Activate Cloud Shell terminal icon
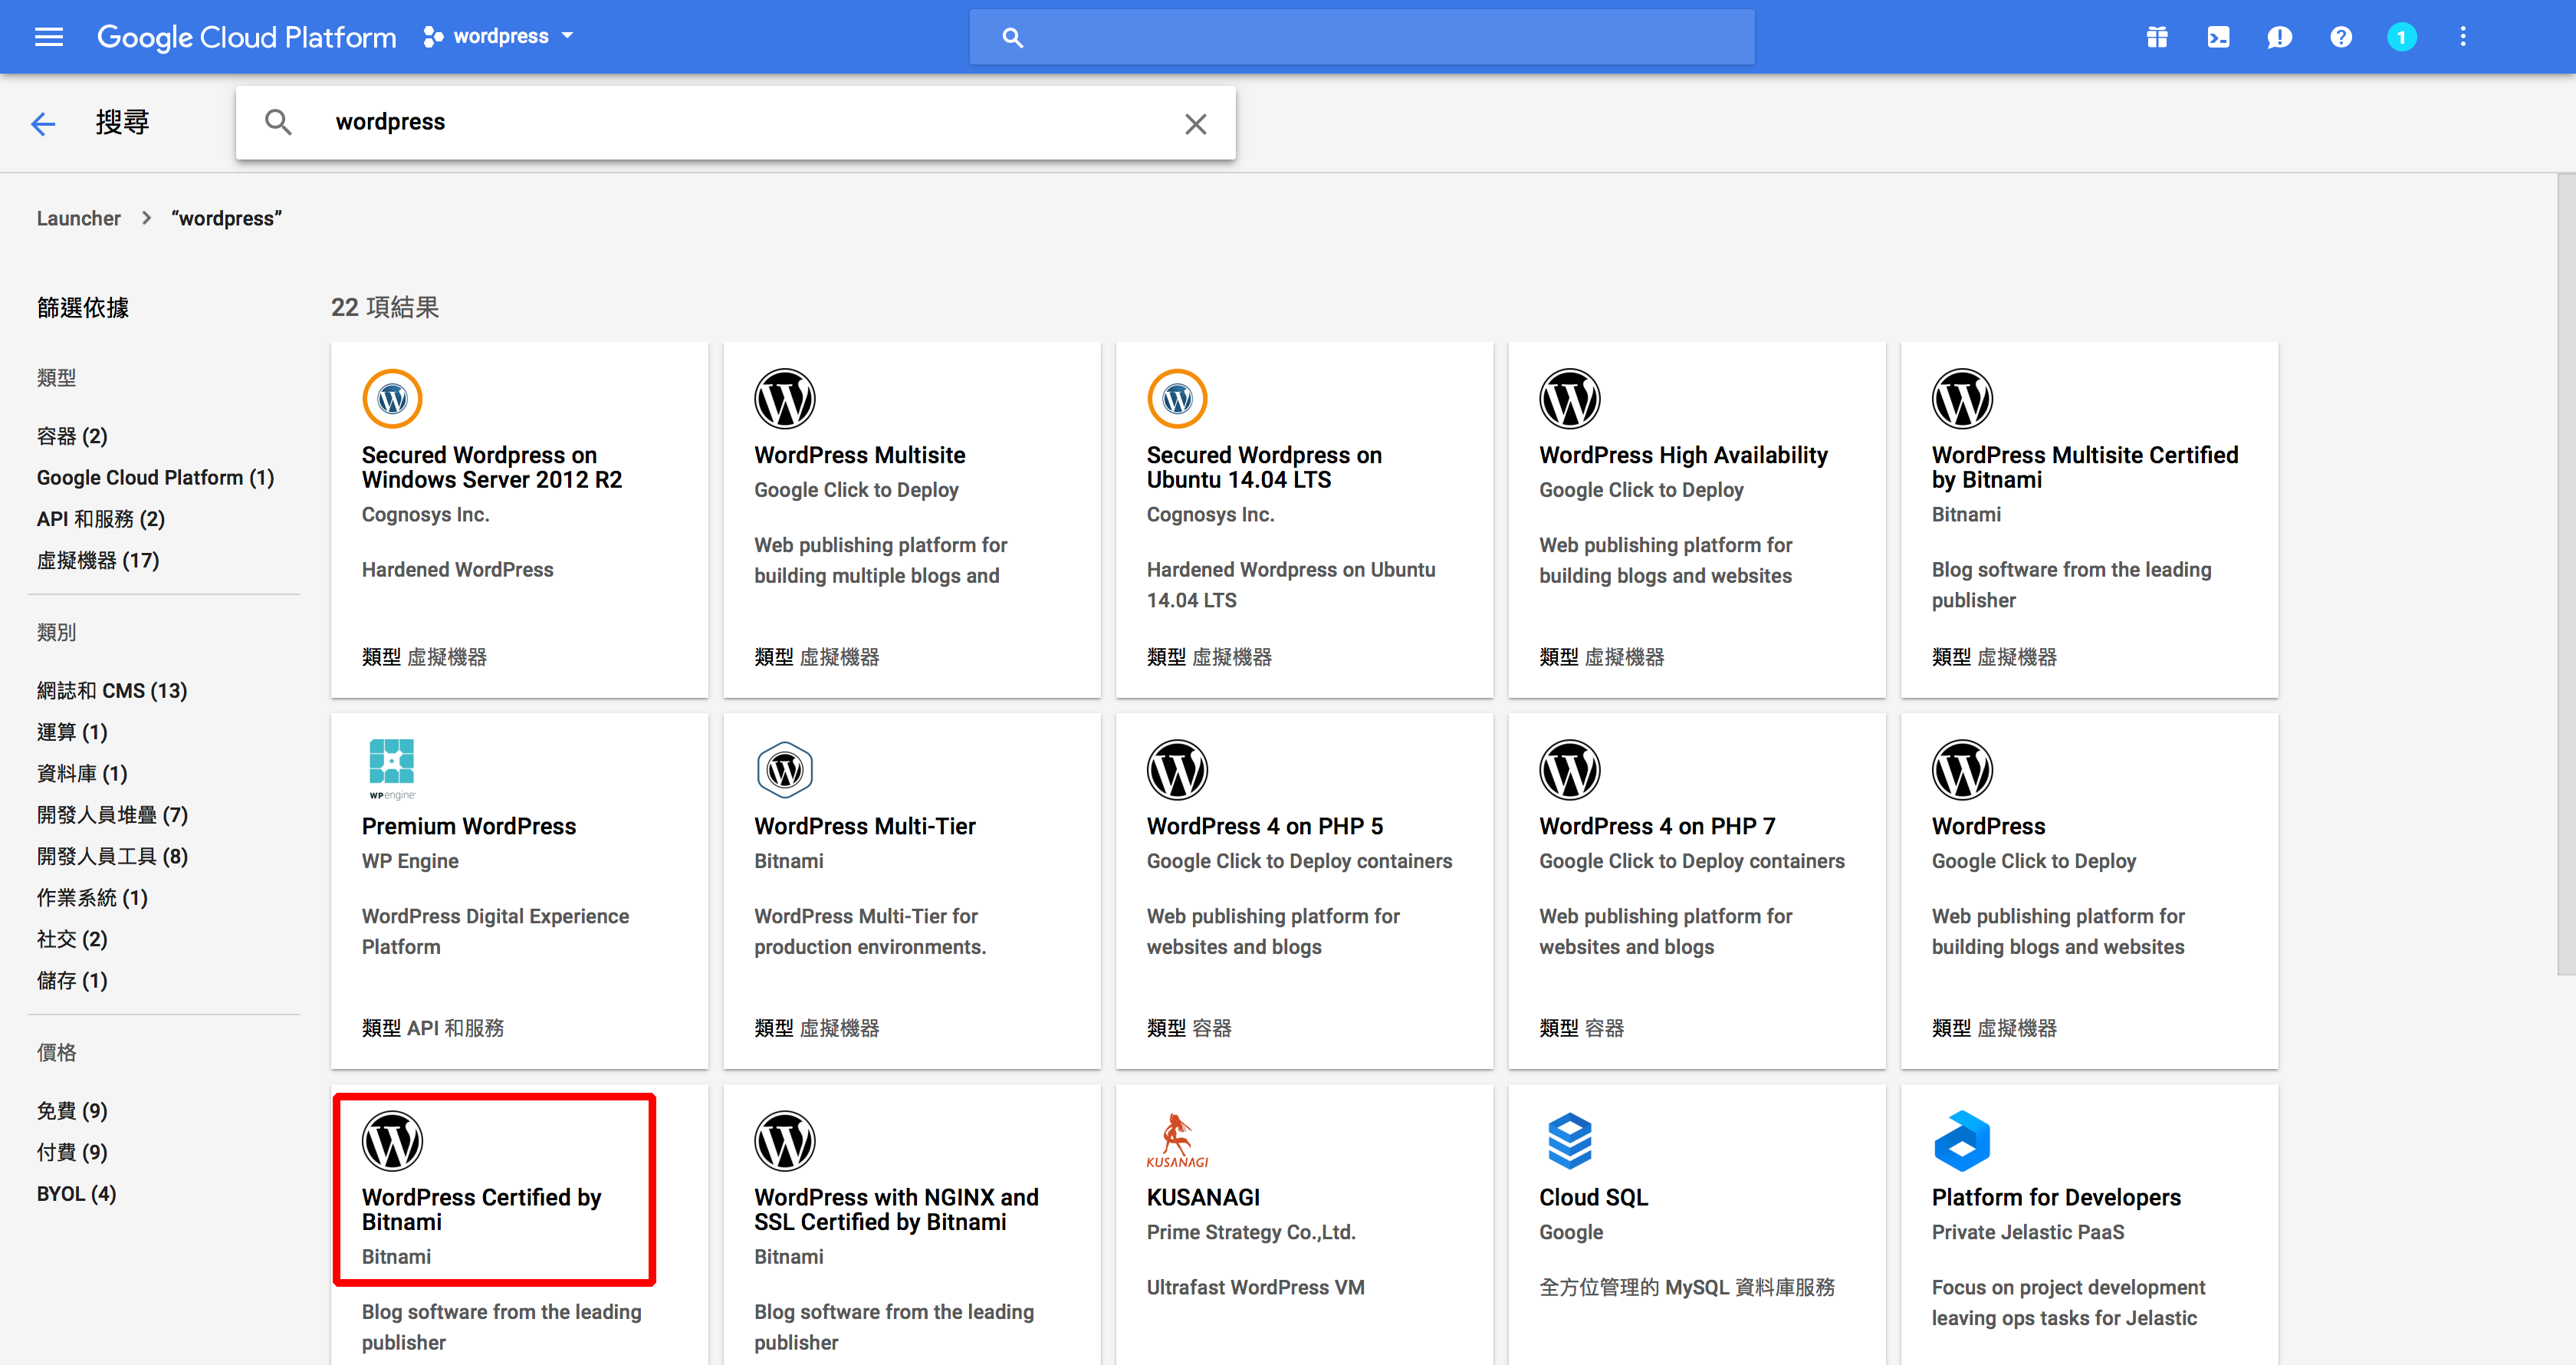Viewport: 2576px width, 1365px height. pos(2217,37)
